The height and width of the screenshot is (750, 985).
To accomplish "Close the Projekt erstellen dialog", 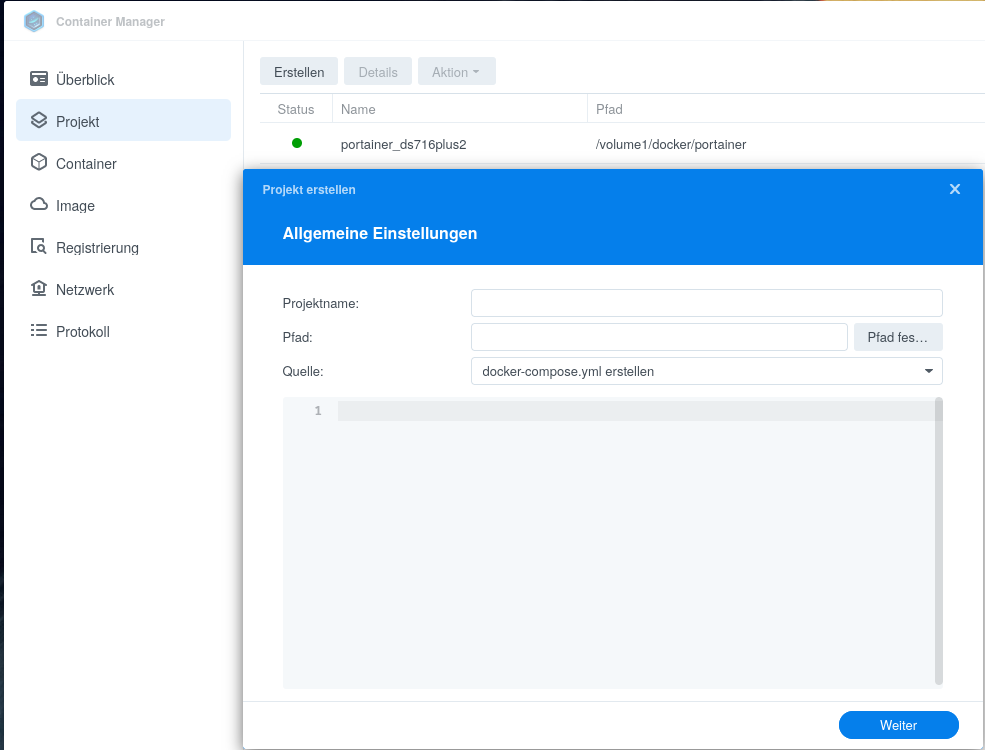I will (955, 189).
